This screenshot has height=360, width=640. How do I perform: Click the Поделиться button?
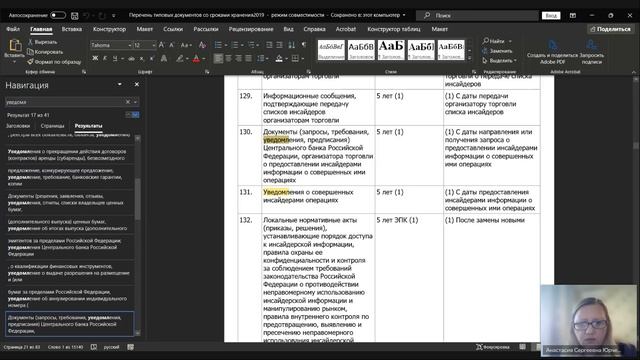[610, 29]
